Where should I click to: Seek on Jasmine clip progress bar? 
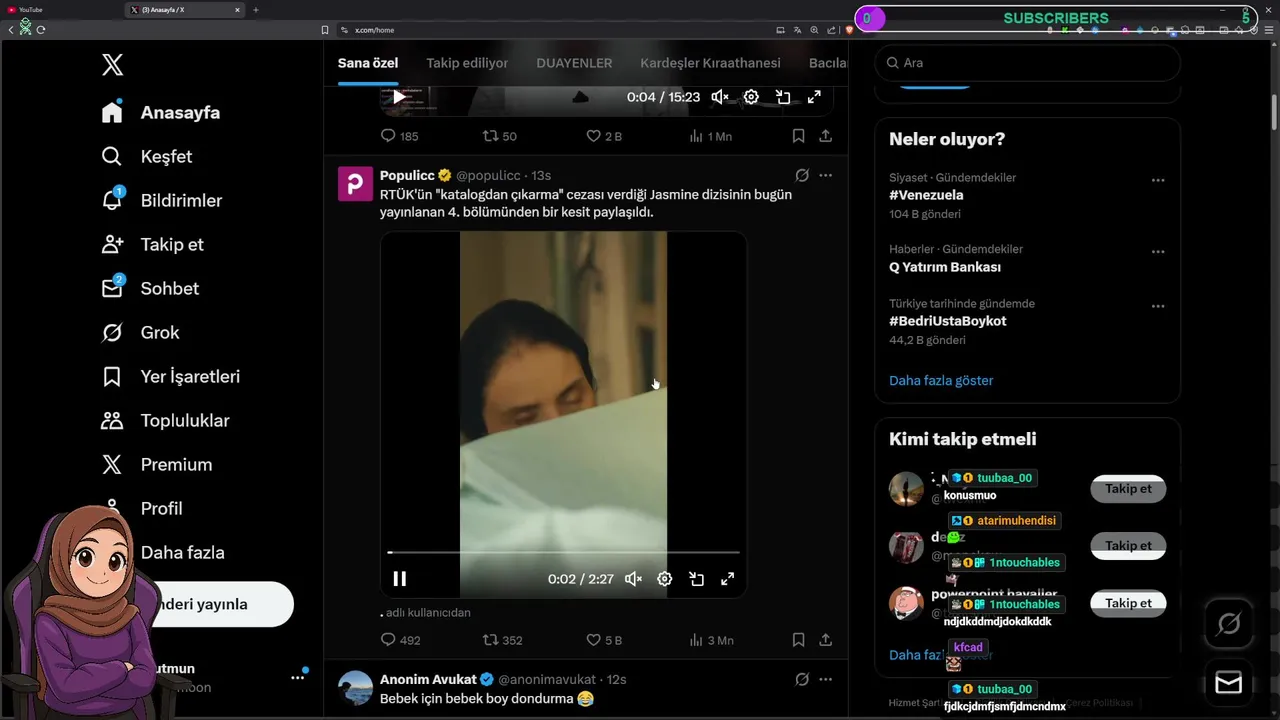(x=563, y=552)
